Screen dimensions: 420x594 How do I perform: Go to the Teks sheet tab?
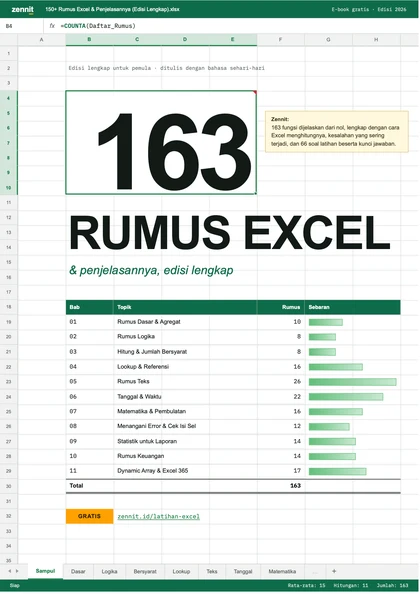click(212, 571)
